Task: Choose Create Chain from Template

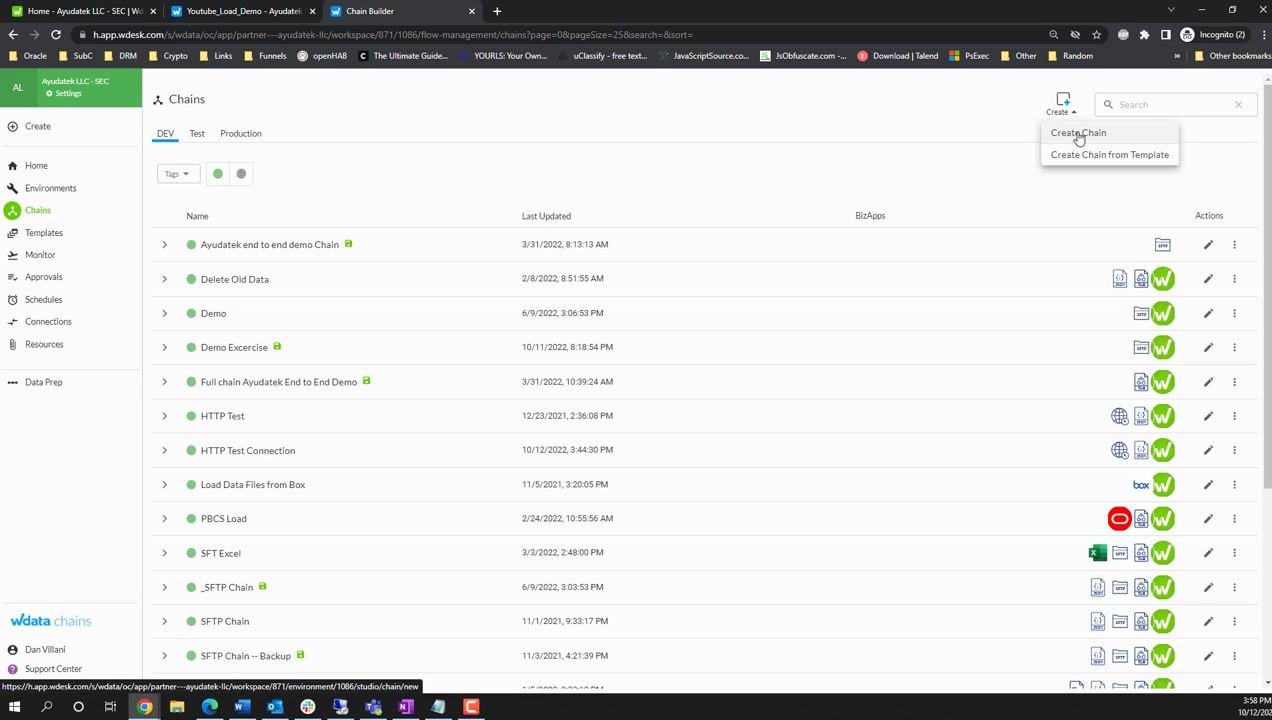Action: [x=1109, y=155]
